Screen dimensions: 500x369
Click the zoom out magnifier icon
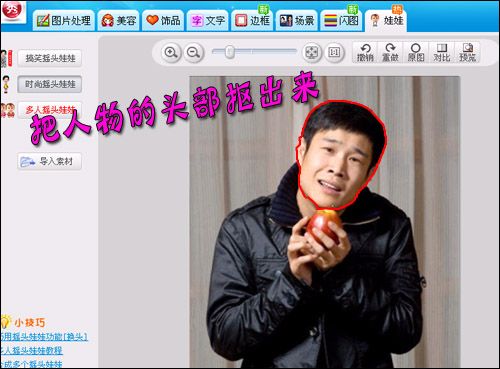pyautogui.click(x=193, y=53)
